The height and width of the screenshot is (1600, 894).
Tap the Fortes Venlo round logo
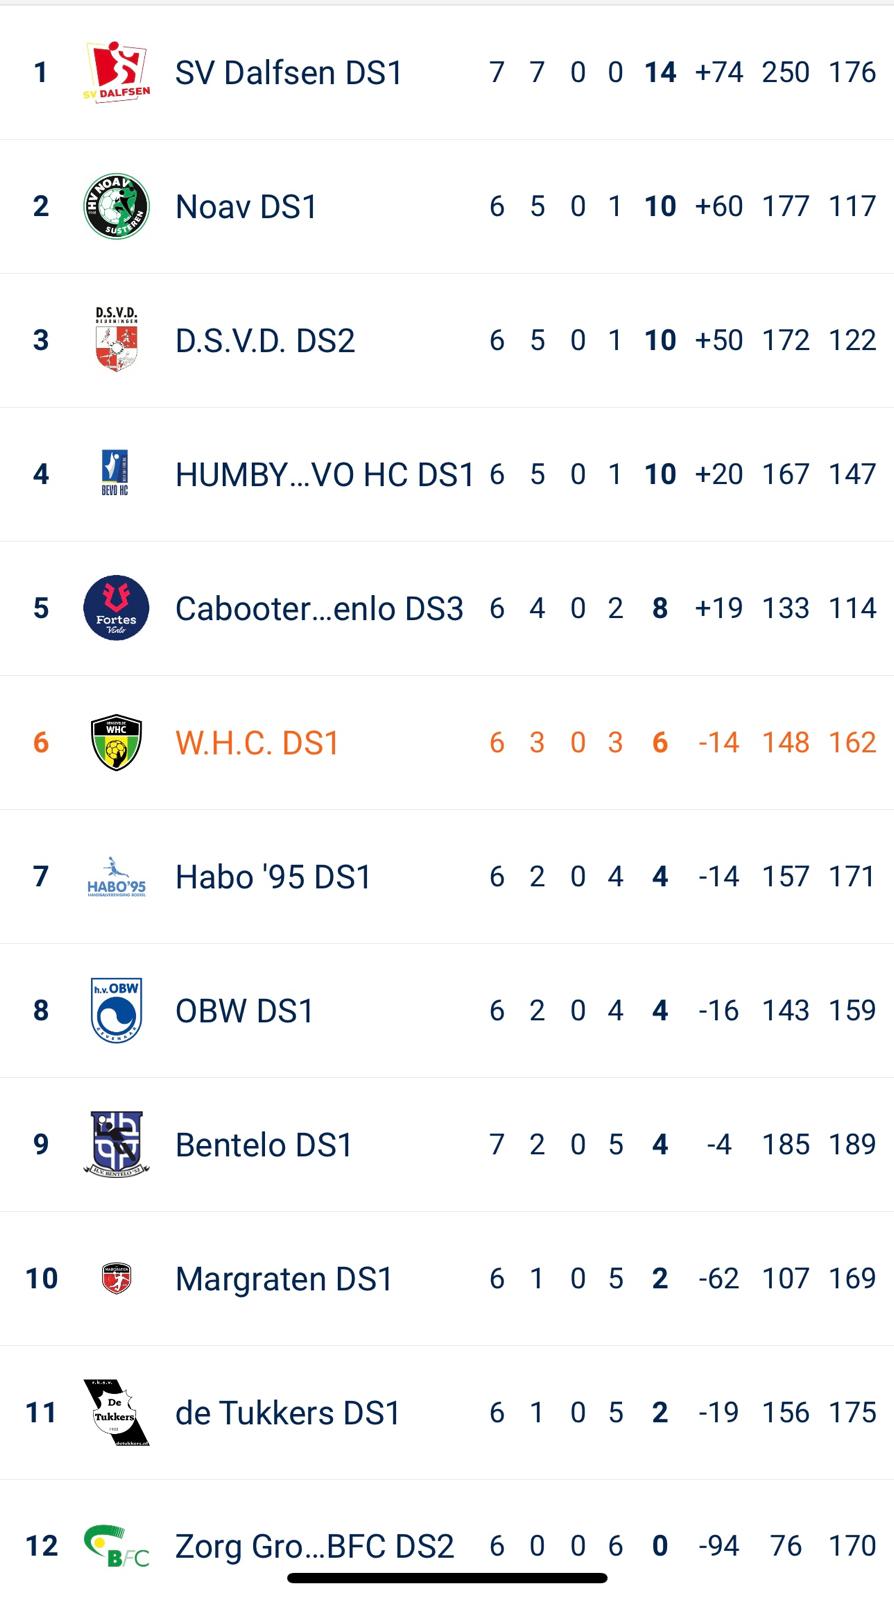116,608
